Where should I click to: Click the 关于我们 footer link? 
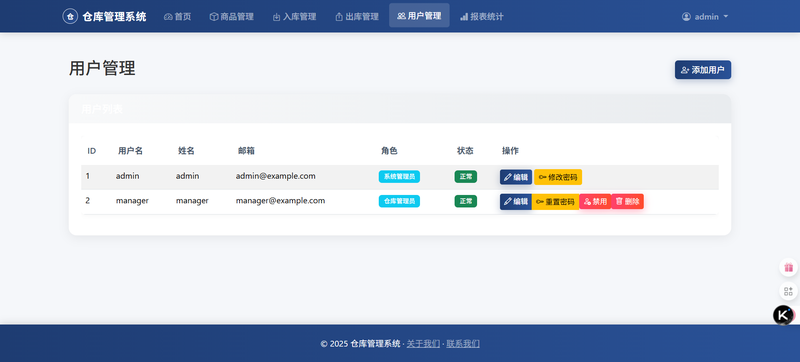tap(423, 344)
